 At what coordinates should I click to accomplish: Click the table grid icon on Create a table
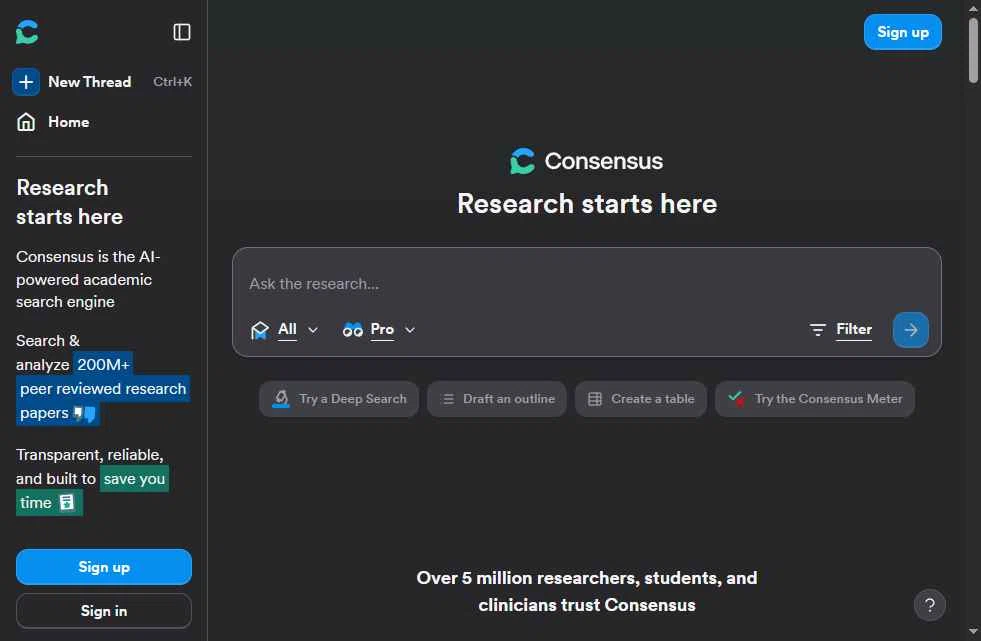coord(595,399)
